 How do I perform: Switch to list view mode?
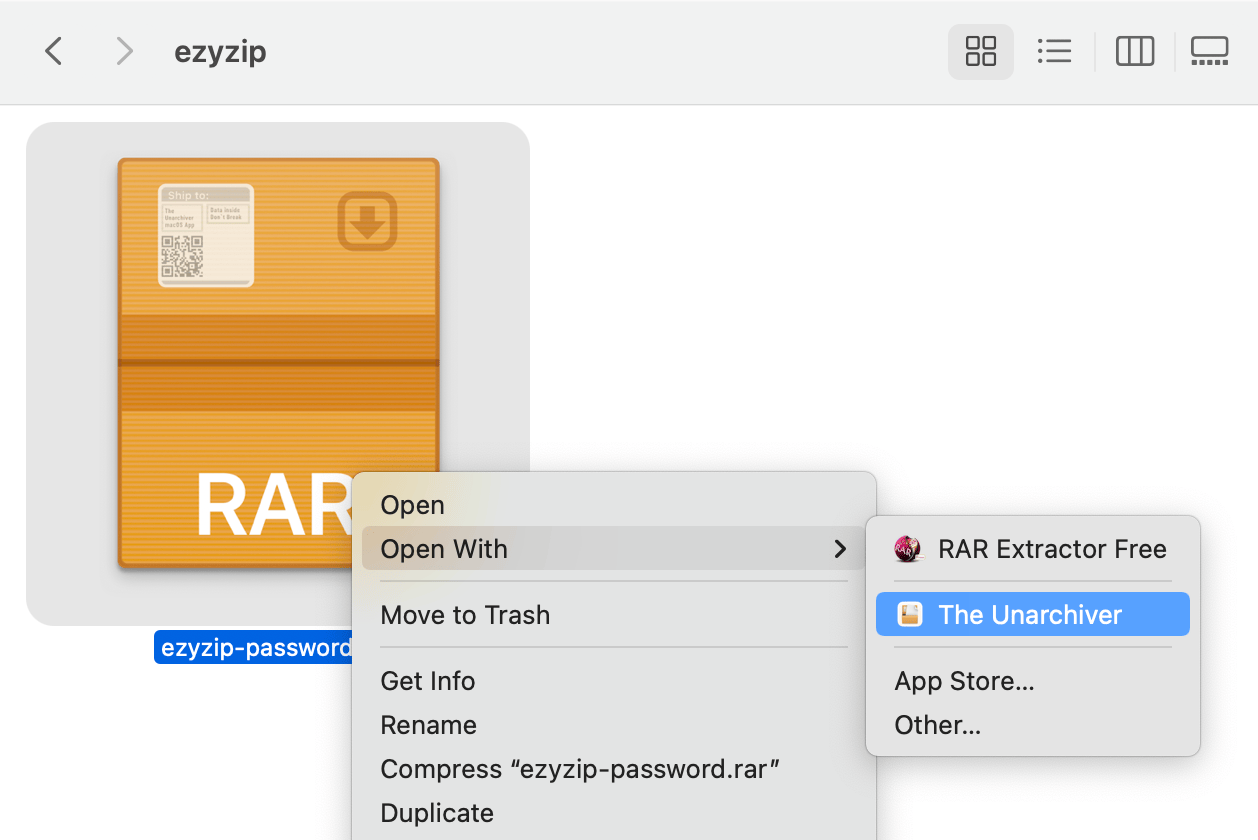(1055, 51)
